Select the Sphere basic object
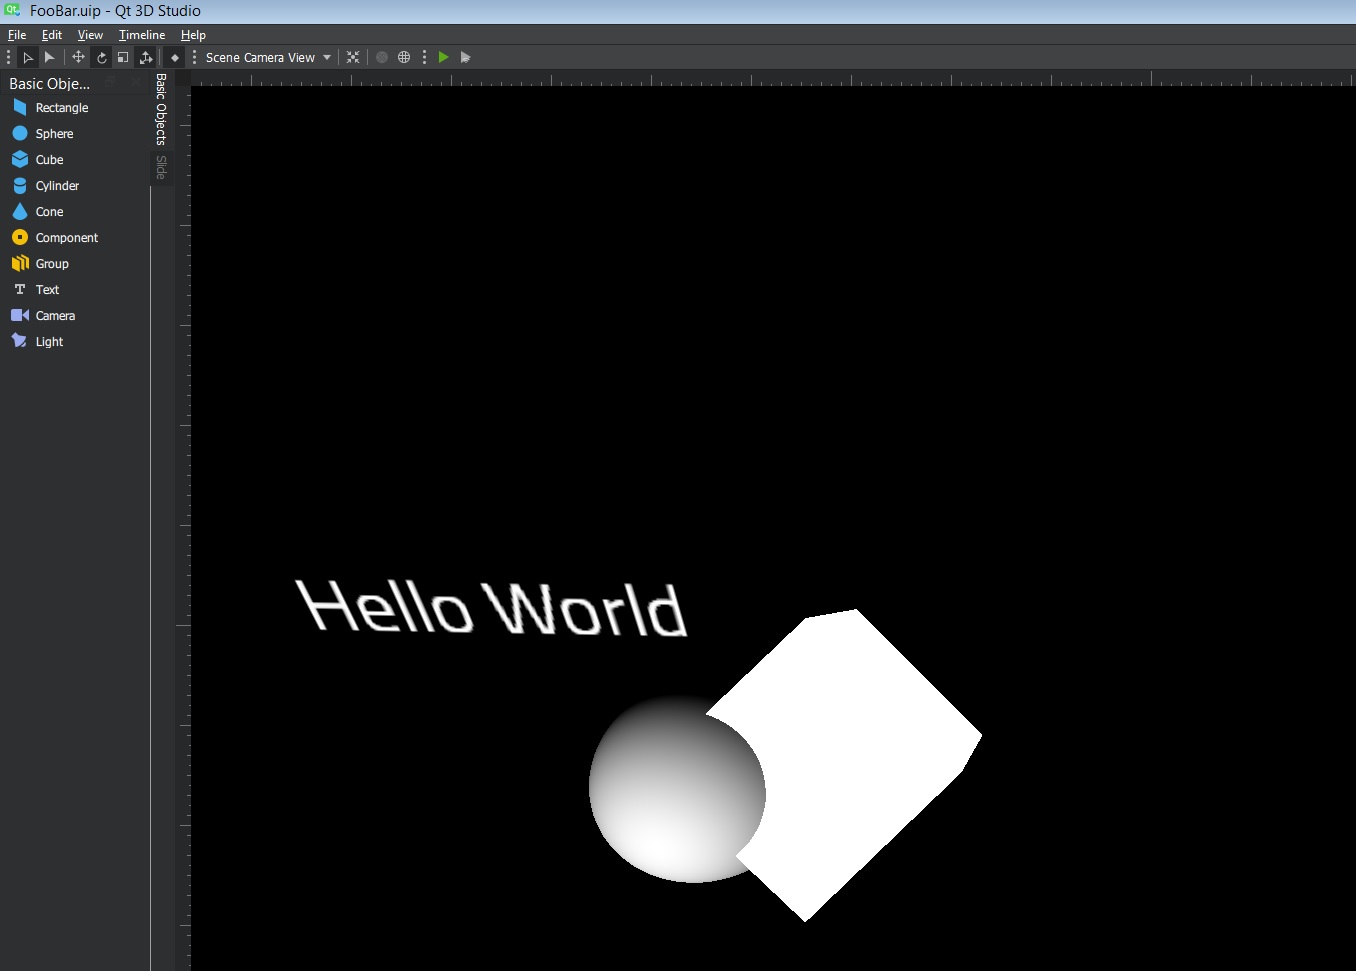This screenshot has height=971, width=1356. point(54,134)
